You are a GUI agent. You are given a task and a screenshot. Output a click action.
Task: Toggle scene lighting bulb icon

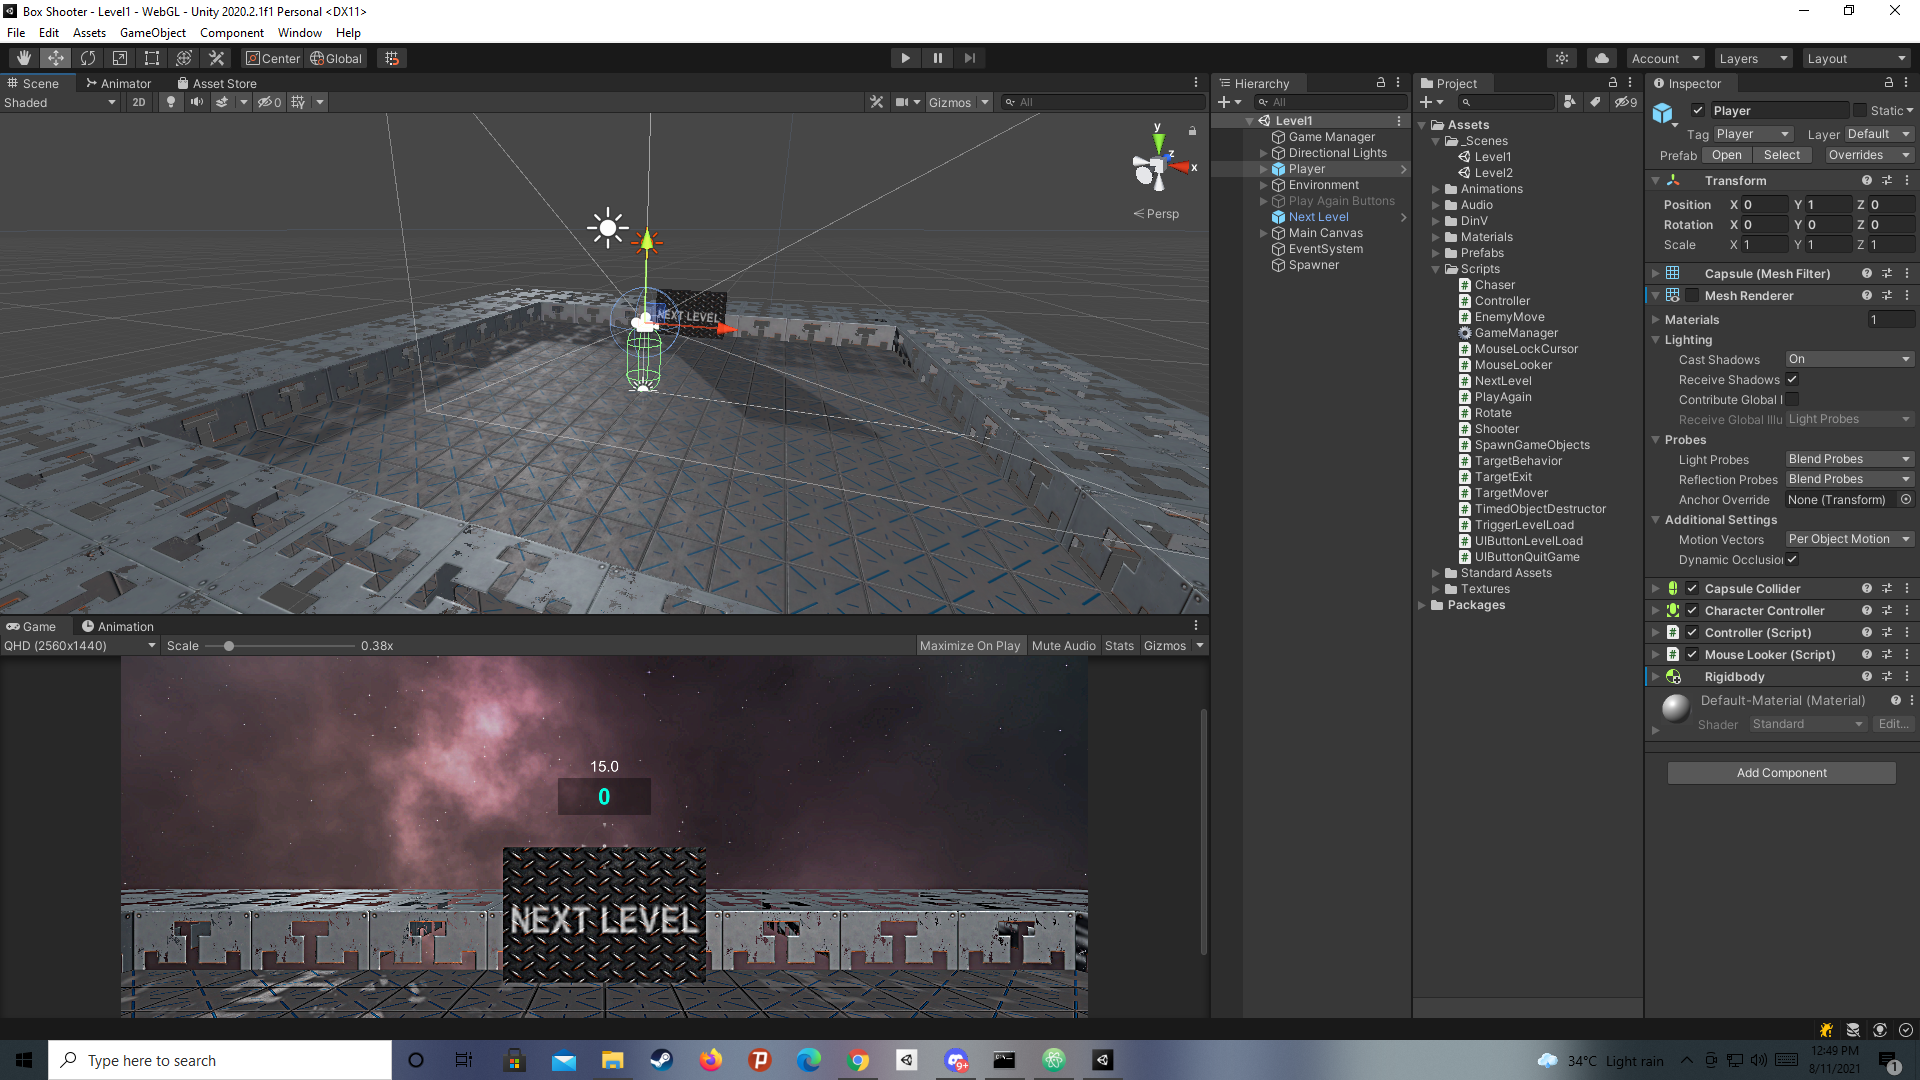(x=171, y=102)
